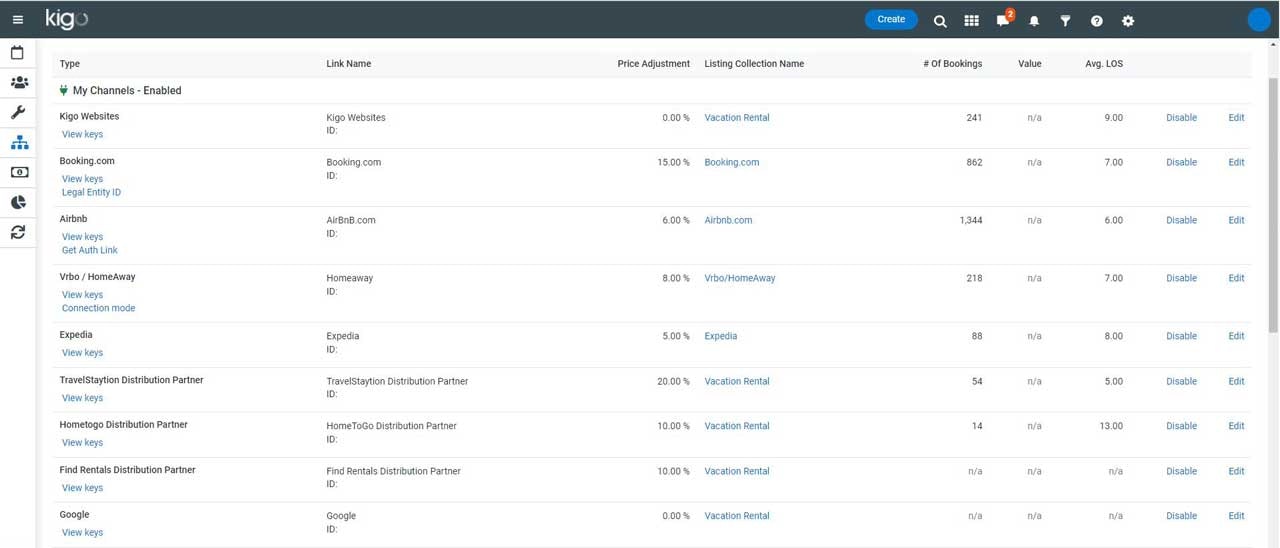View keys for Kigo Websites

point(82,134)
